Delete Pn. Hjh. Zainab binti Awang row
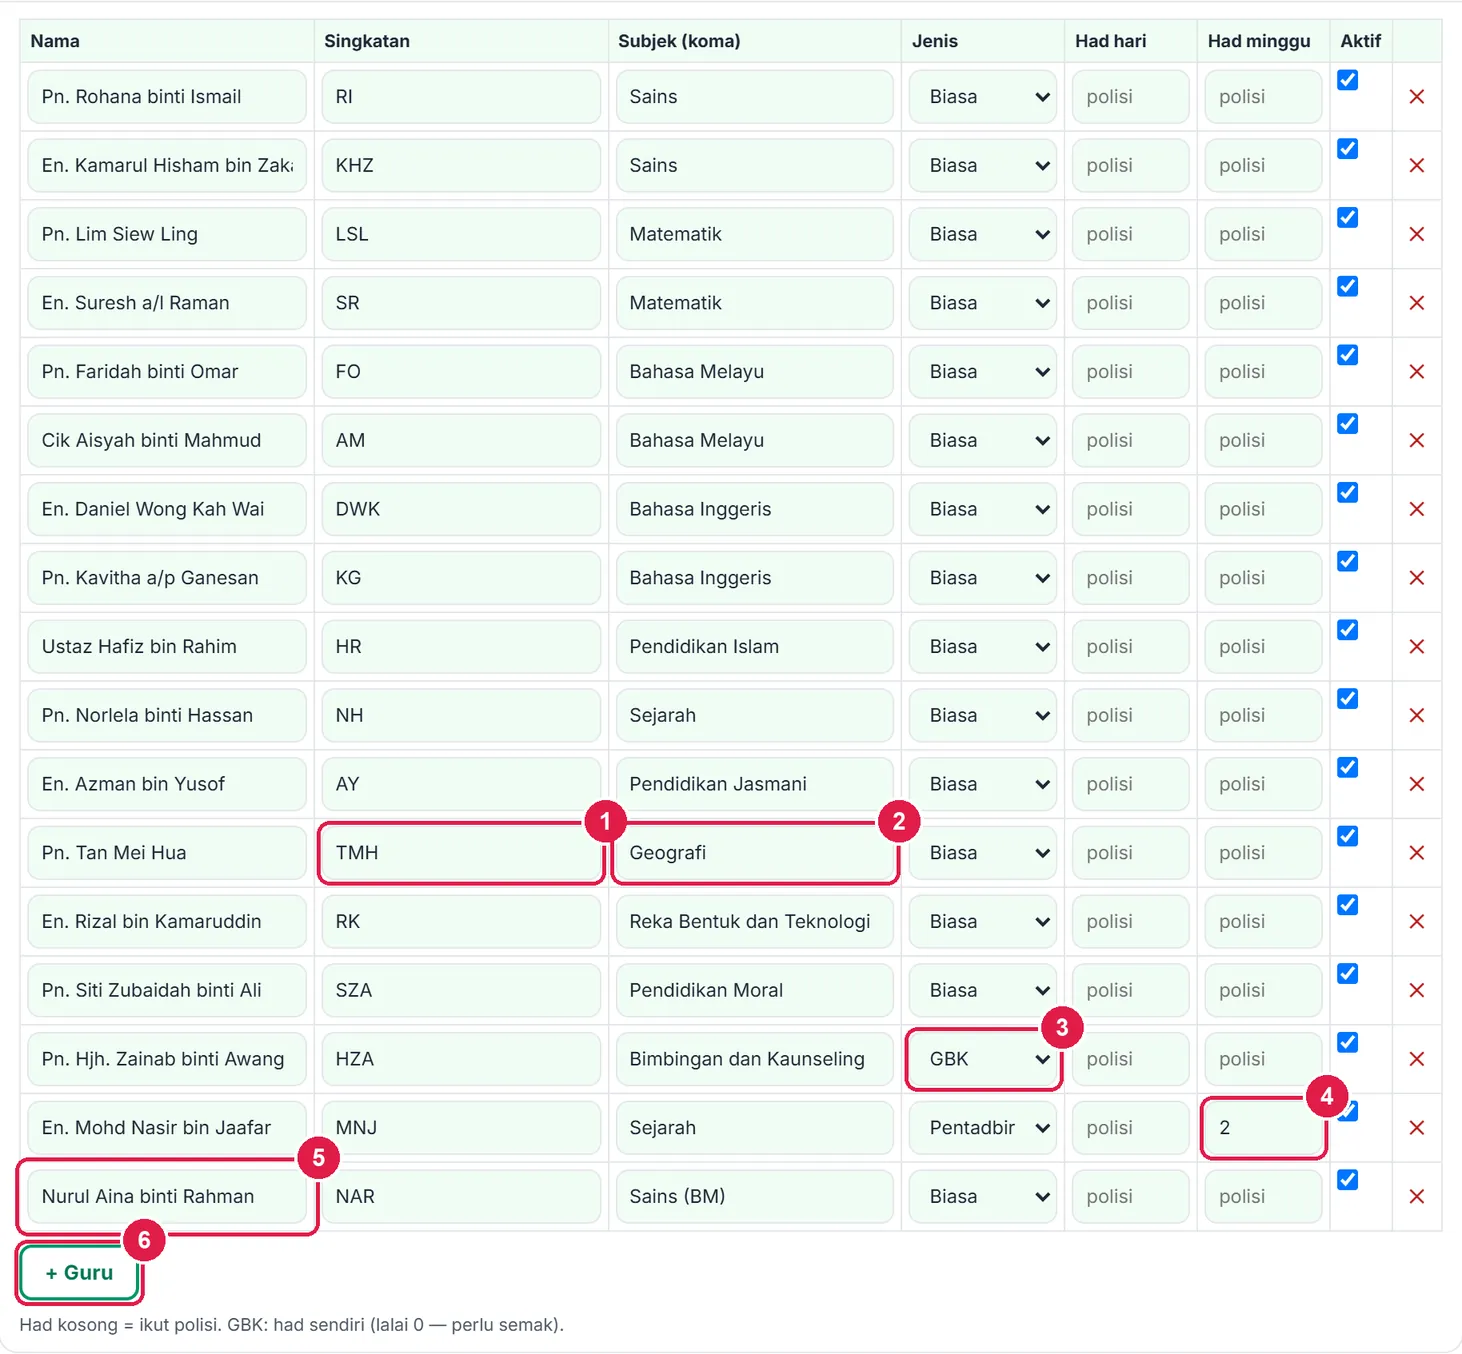 click(1416, 1059)
